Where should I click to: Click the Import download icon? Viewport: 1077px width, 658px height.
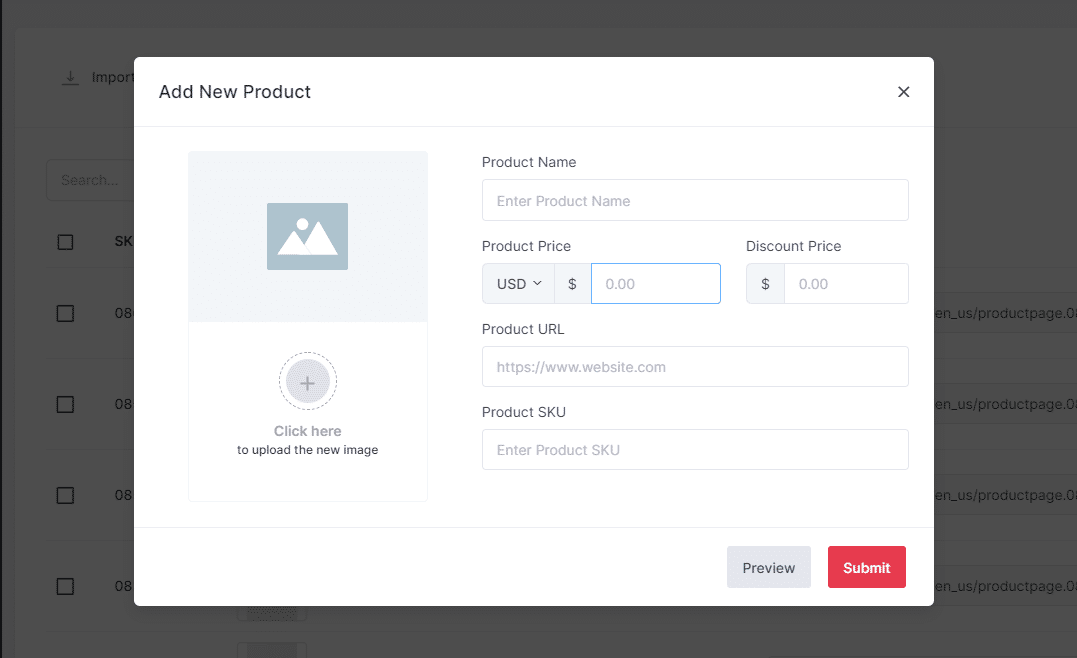coord(70,78)
